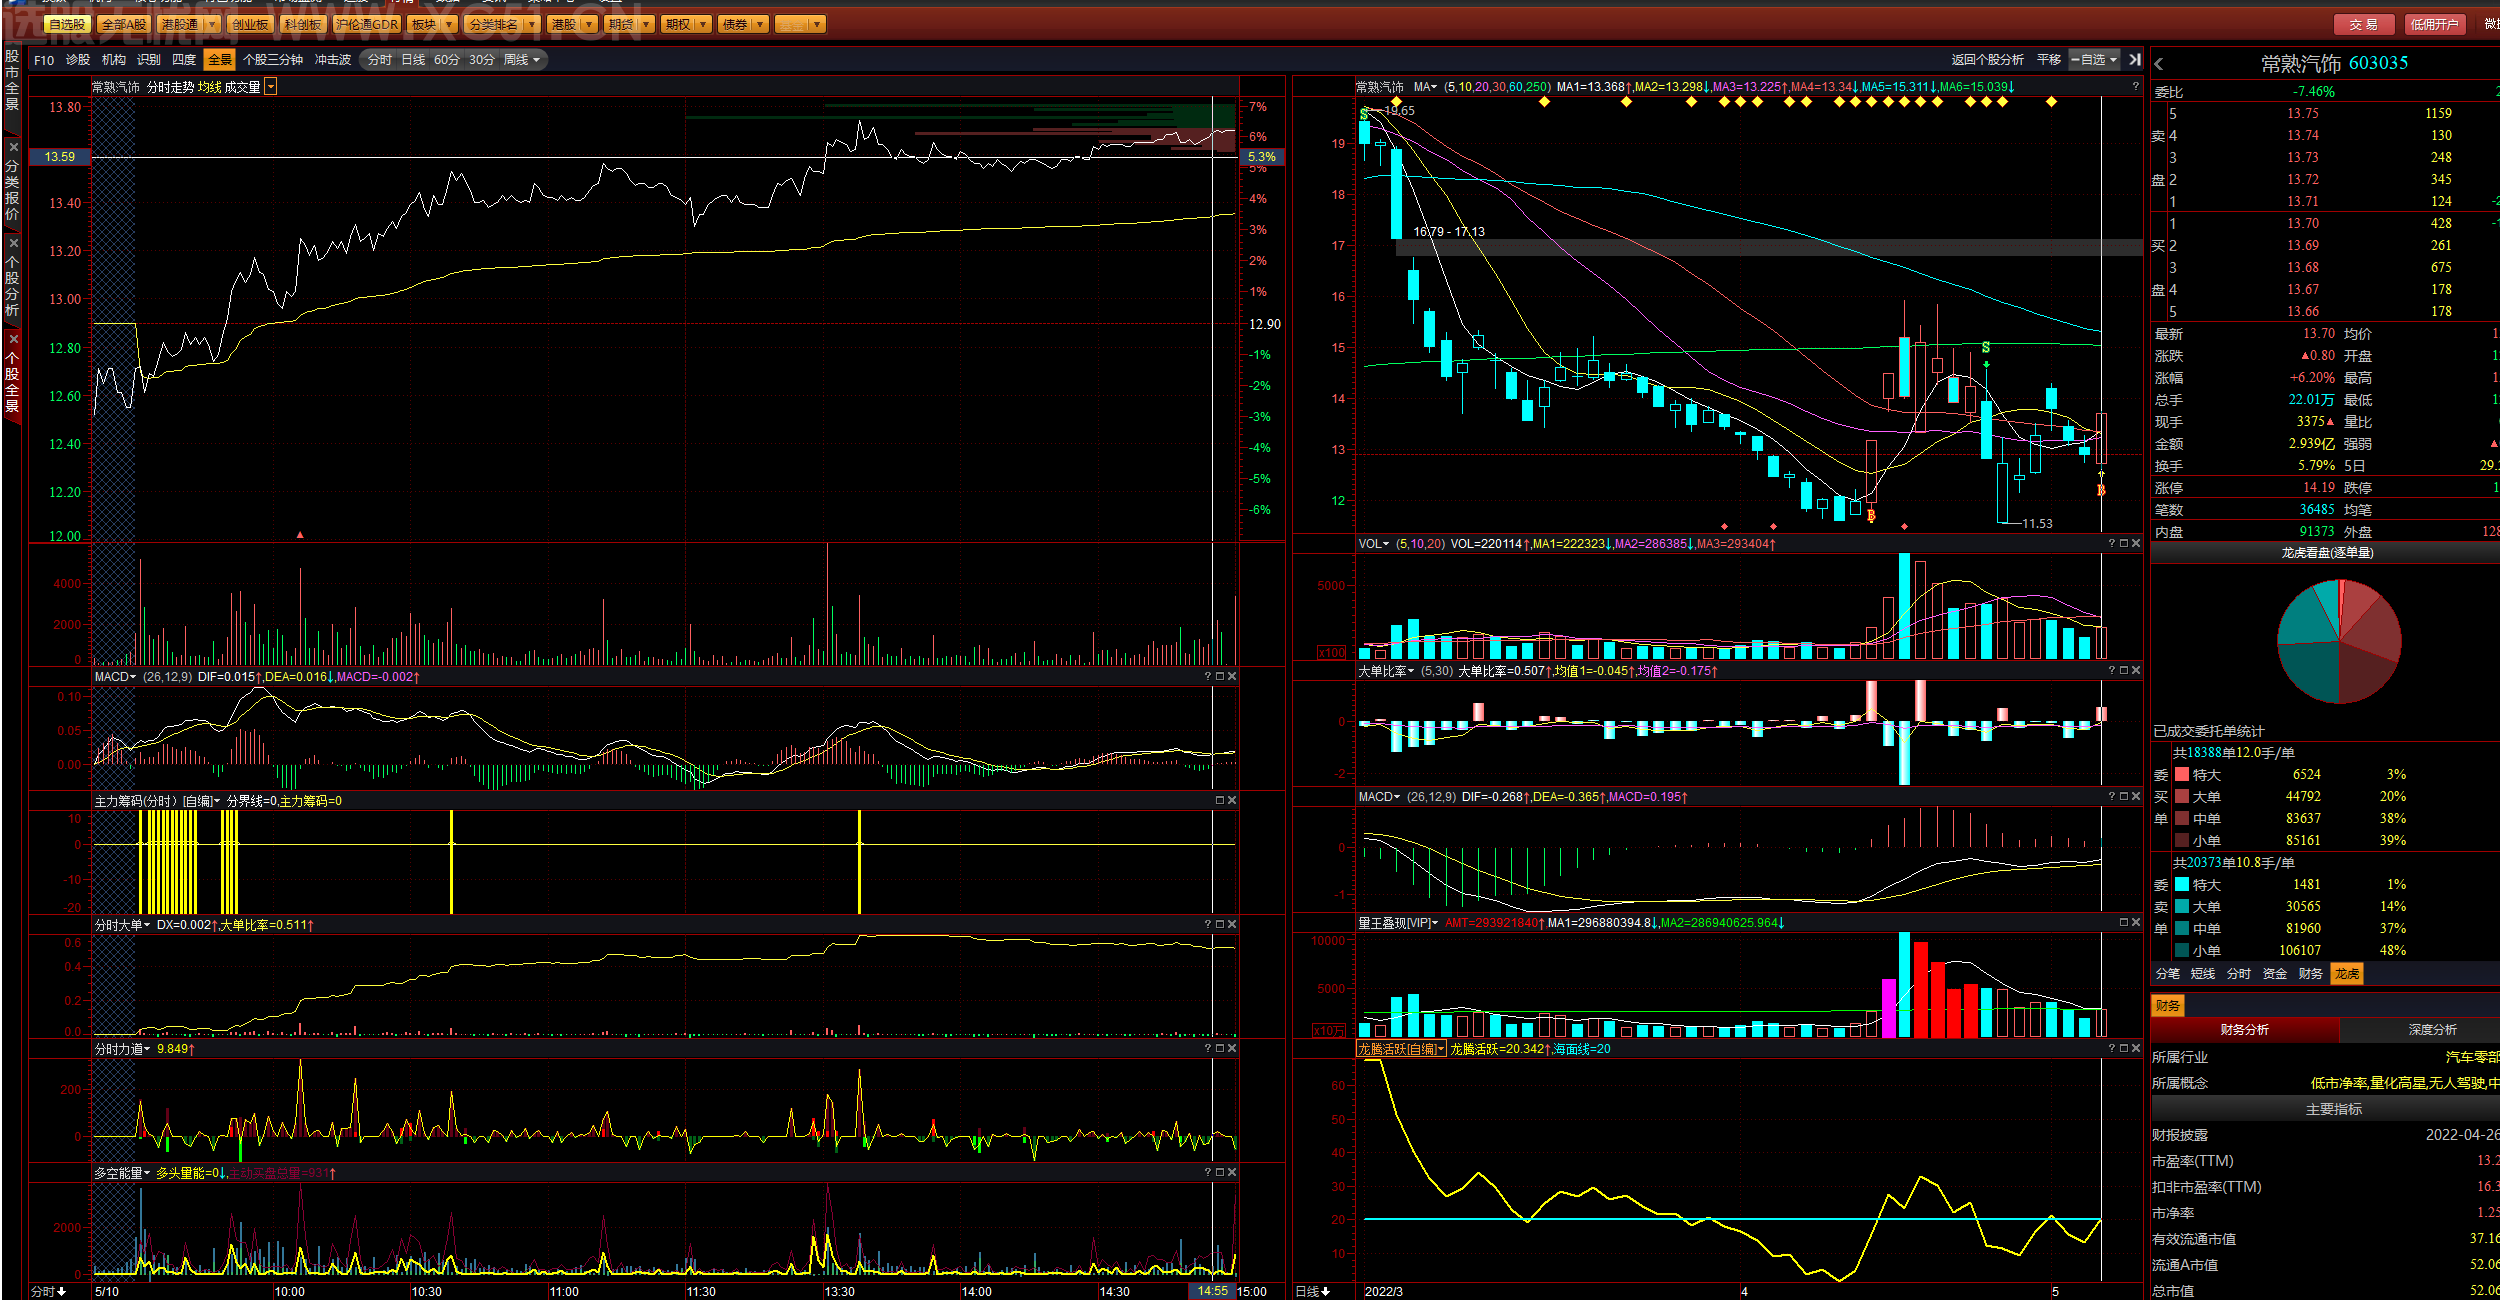Screen dimensions: 2500x1300
Task: Open the 资金 tab
Action: click(x=2275, y=974)
